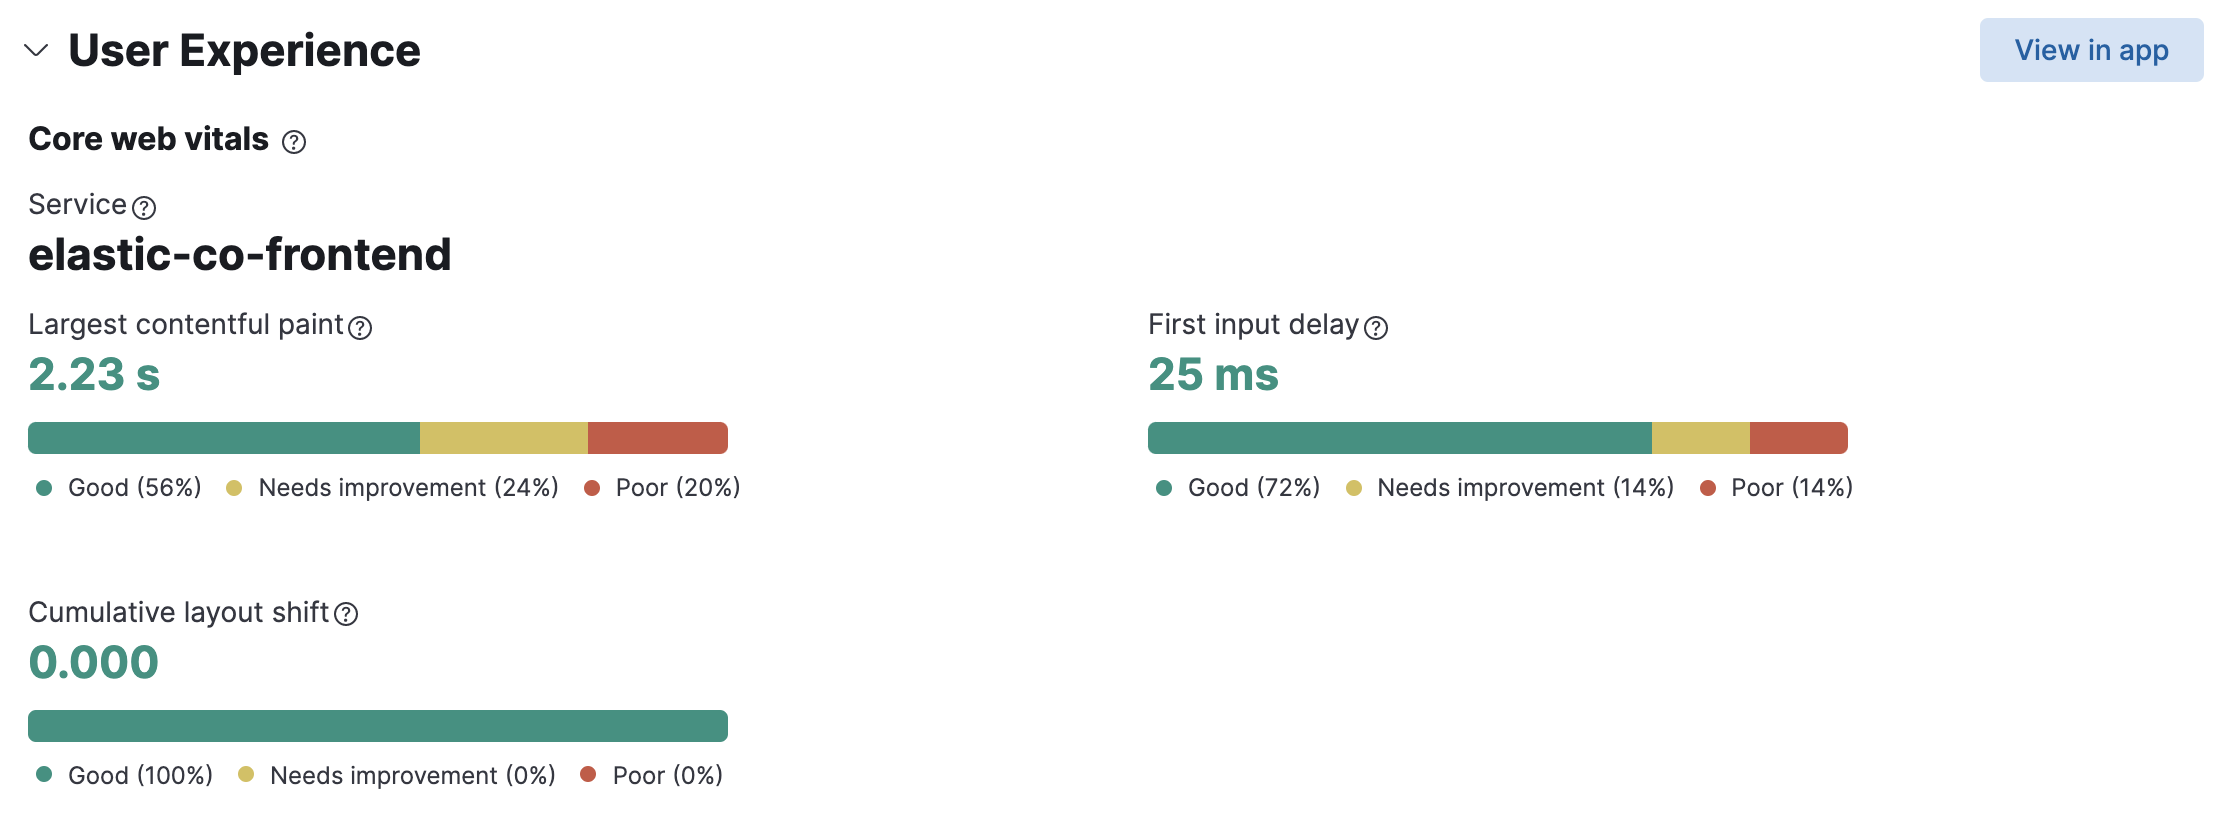Click the Service help question icon

(x=144, y=208)
